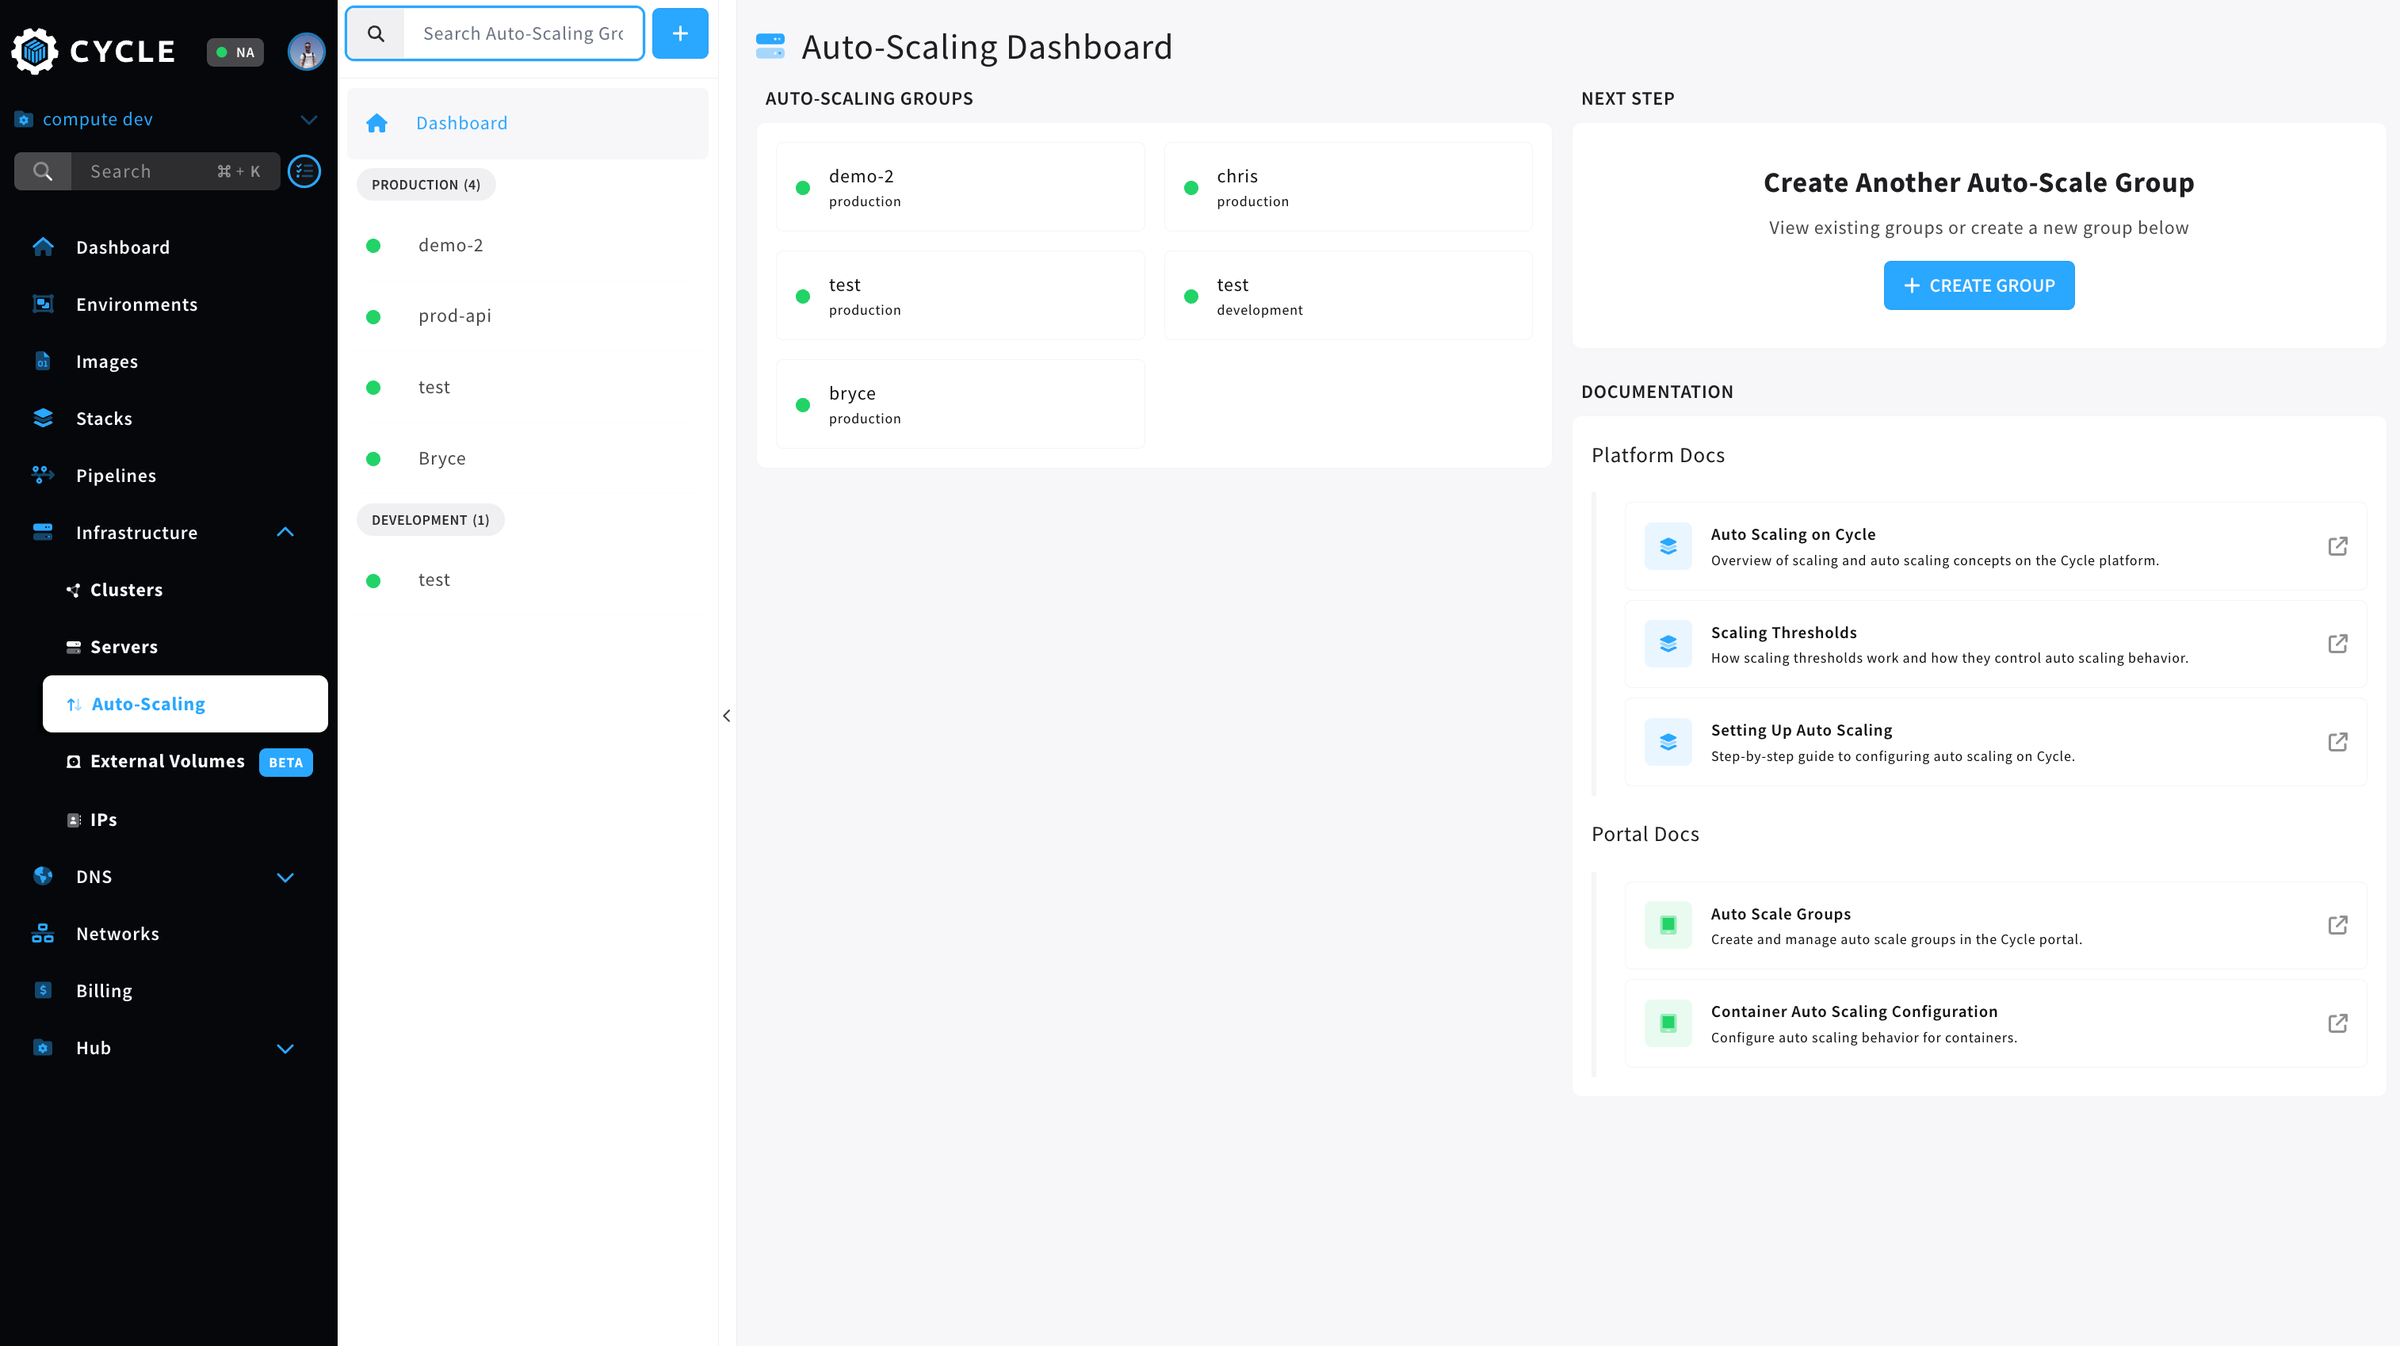
Task: Open Dashboard in main sidebar
Action: pyautogui.click(x=123, y=247)
